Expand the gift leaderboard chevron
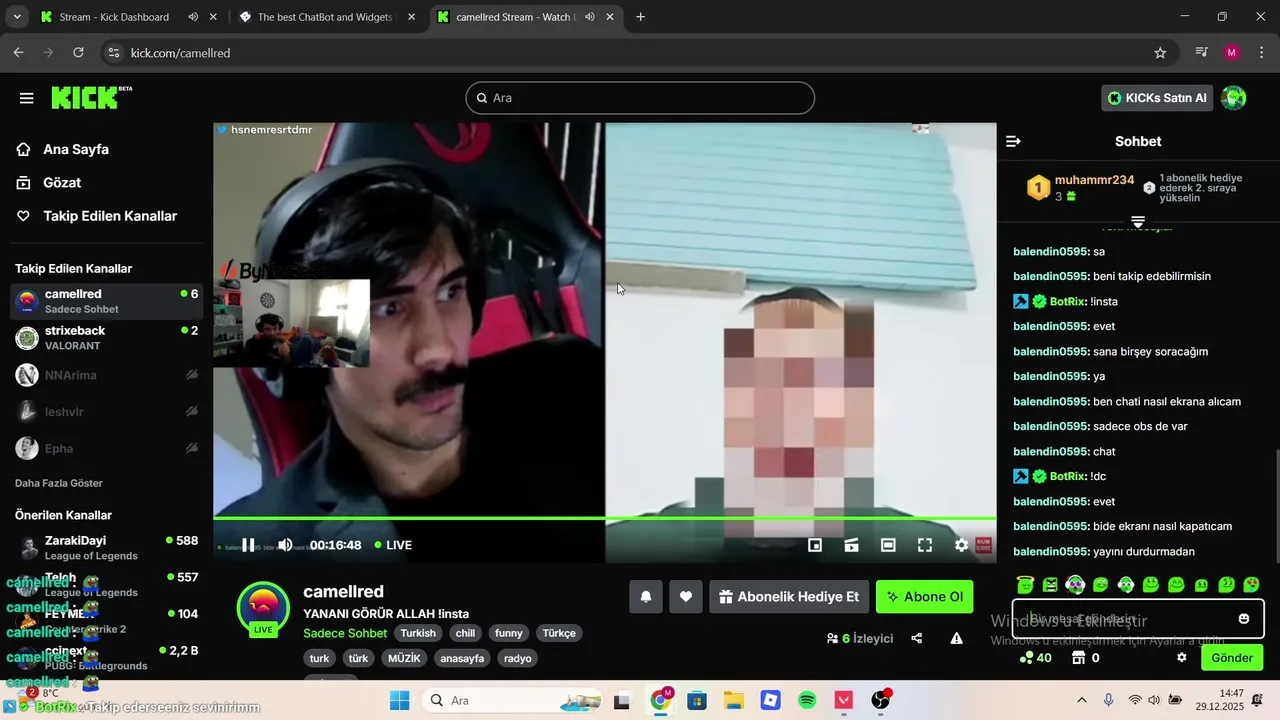 [1138, 221]
